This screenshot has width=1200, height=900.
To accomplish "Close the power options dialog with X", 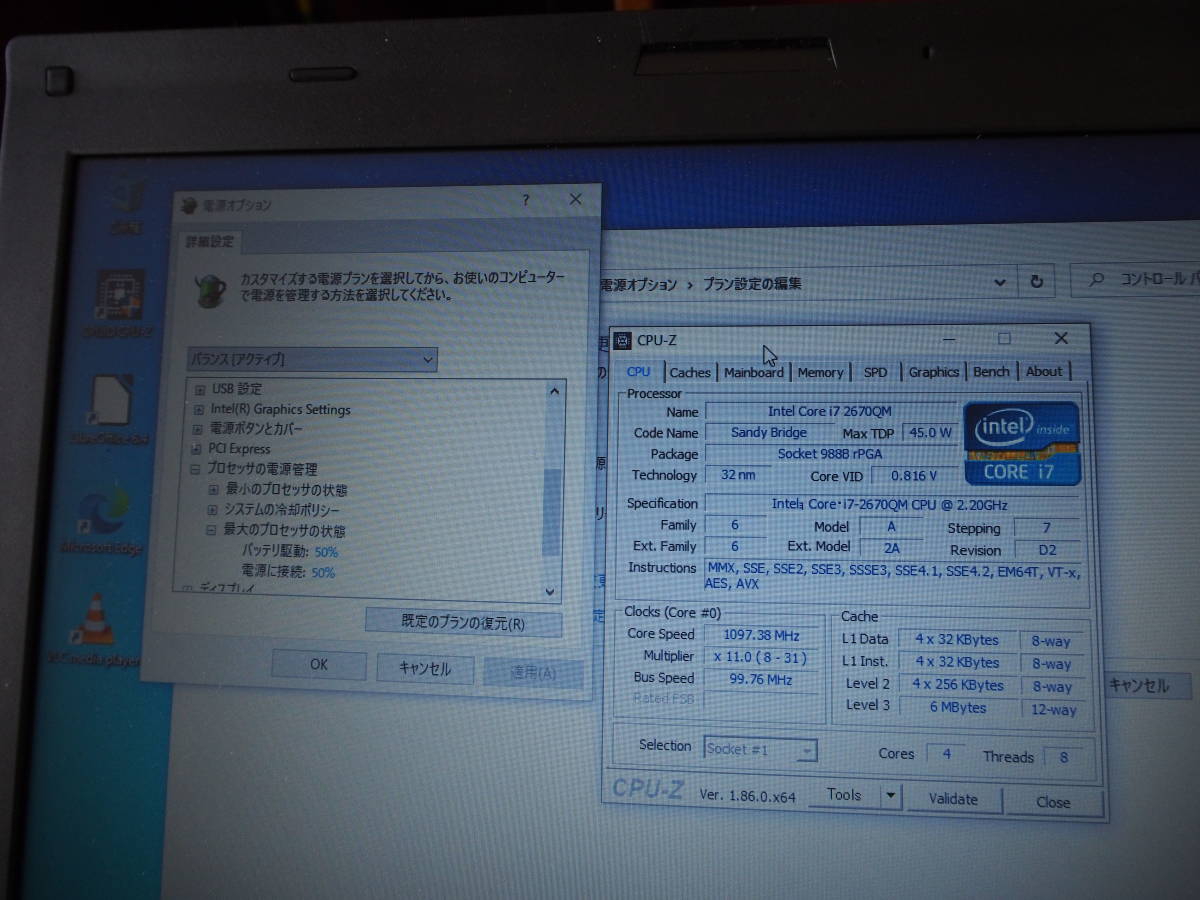I will (575, 200).
